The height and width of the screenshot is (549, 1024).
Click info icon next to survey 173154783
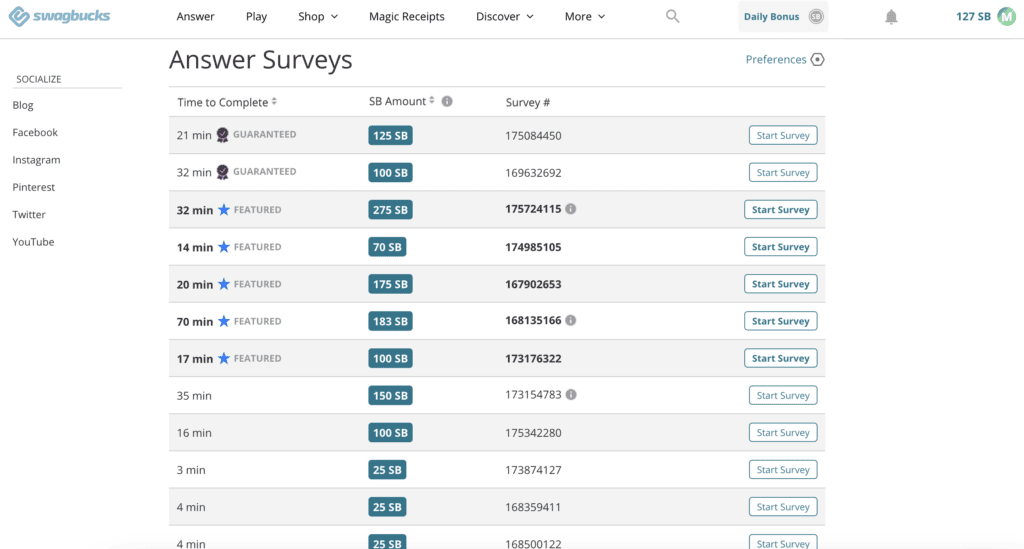pos(570,395)
